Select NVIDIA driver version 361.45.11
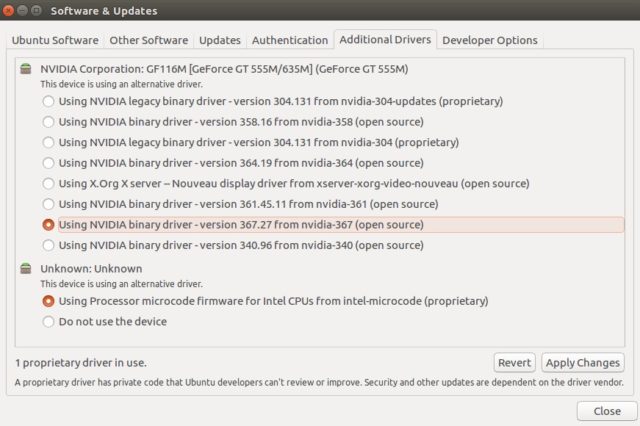The width and height of the screenshot is (640, 426). [x=48, y=204]
